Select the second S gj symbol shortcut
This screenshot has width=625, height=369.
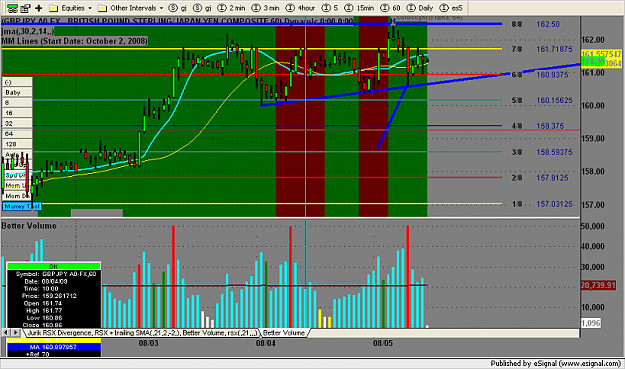202,8
